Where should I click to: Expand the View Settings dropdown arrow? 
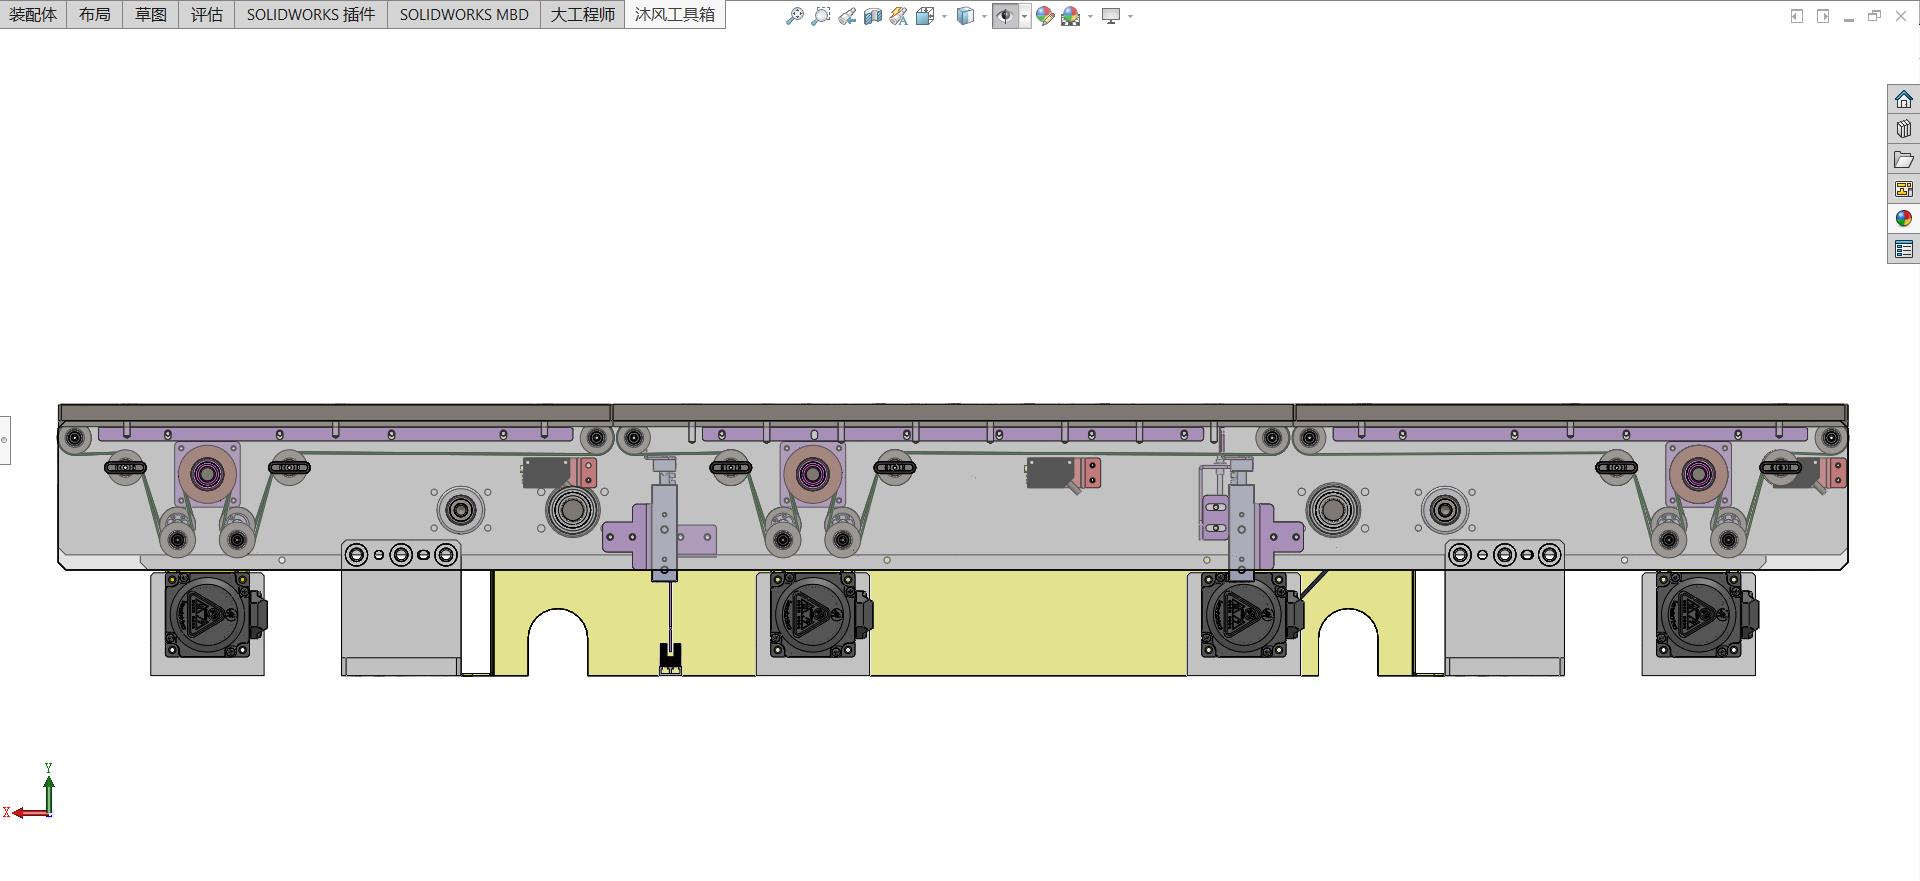click(x=1130, y=16)
